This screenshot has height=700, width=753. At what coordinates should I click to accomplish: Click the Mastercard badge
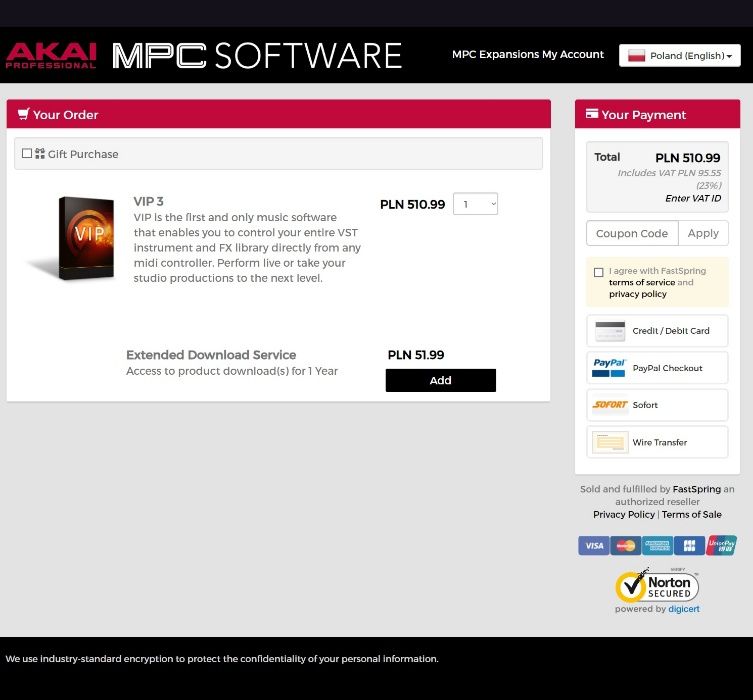coord(625,545)
